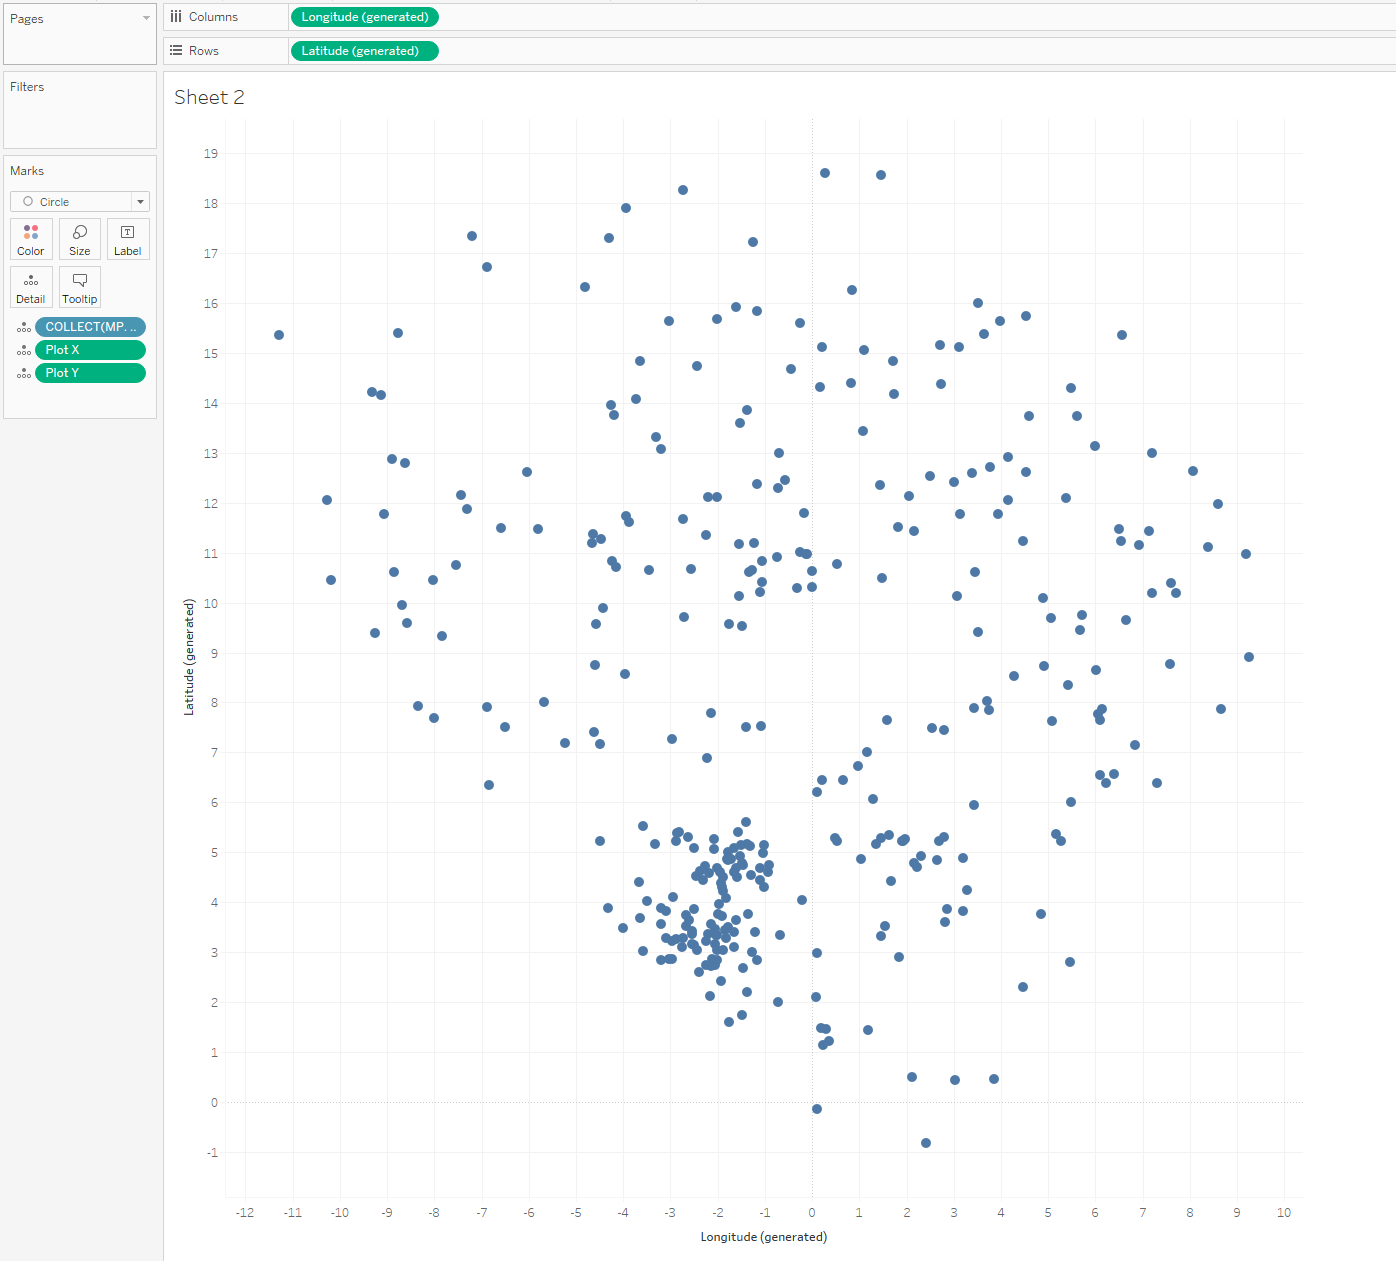This screenshot has height=1261, width=1396.
Task: Select the Plot Y pill
Action: pos(90,373)
